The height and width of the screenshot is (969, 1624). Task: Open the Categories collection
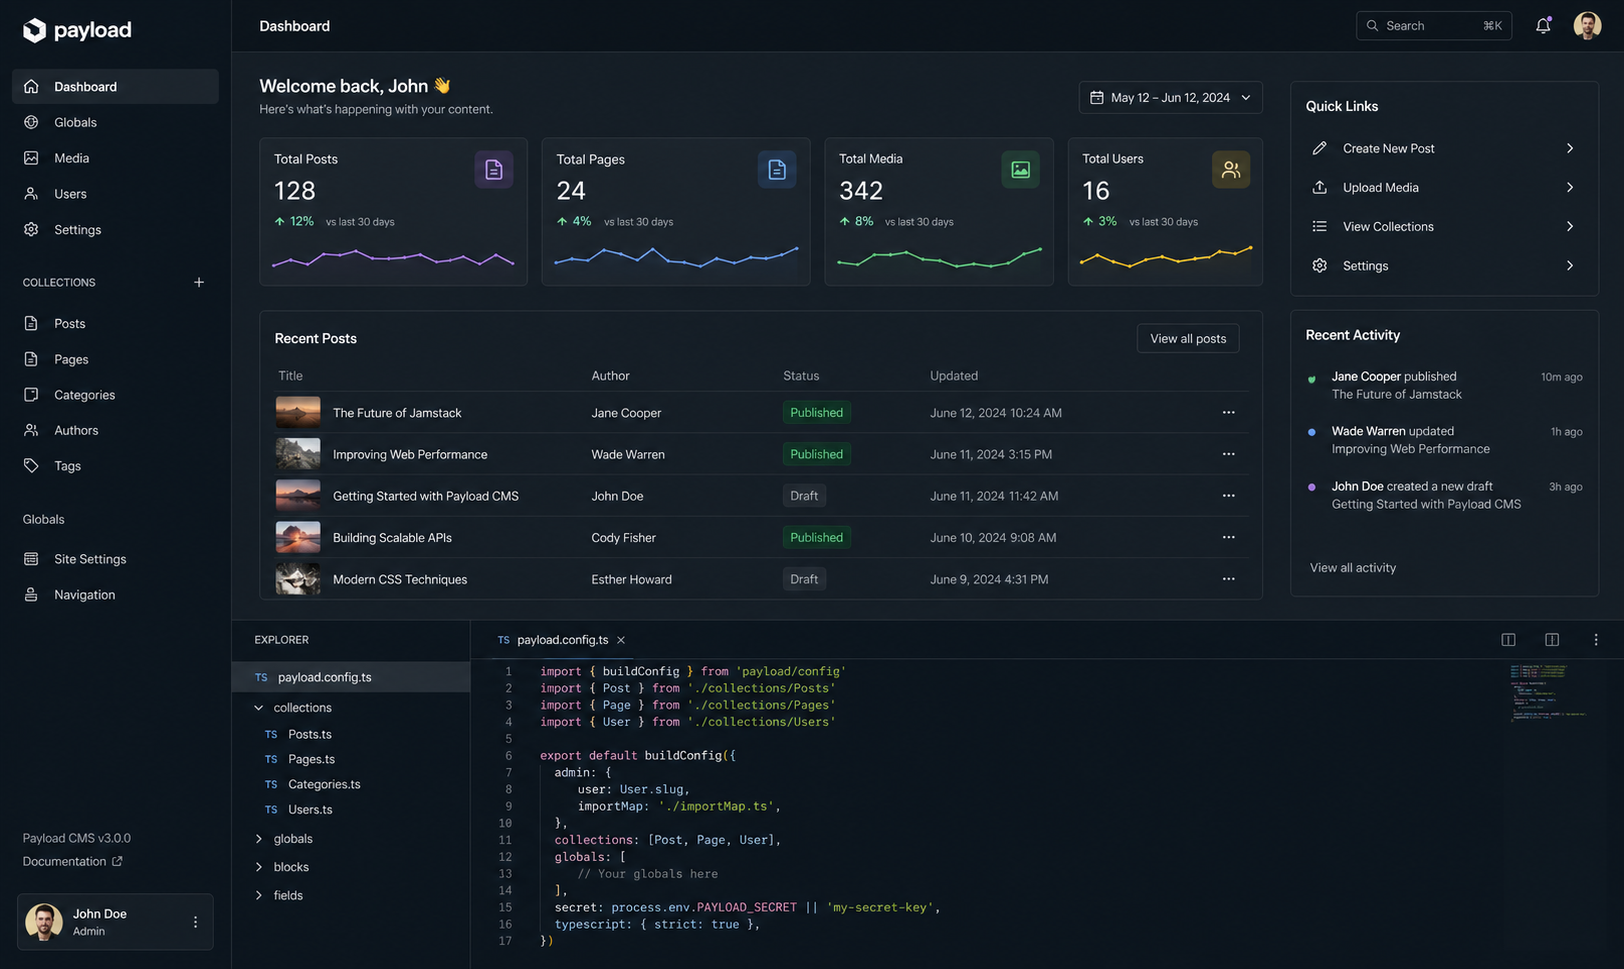[115, 395]
